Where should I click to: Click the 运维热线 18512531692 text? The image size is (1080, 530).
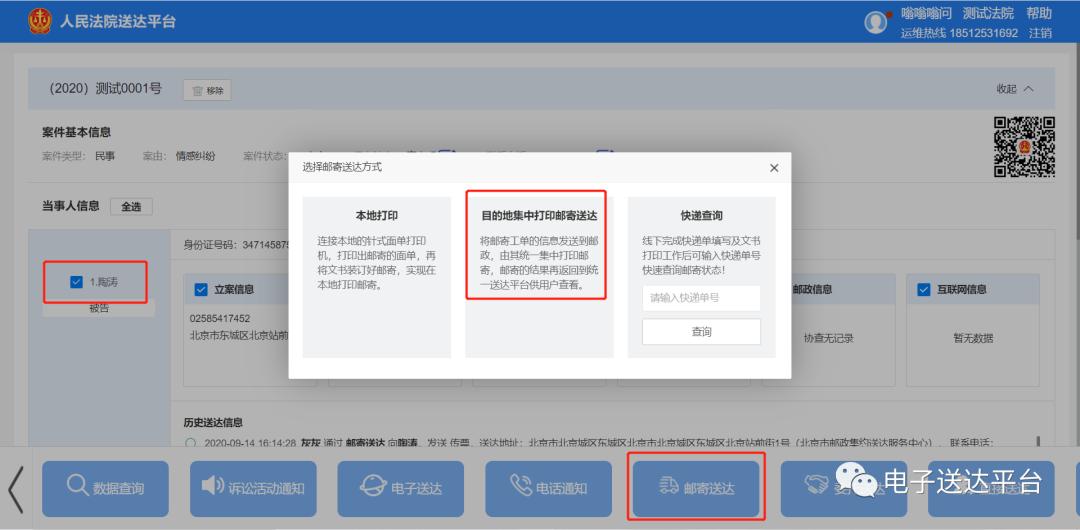tap(959, 32)
